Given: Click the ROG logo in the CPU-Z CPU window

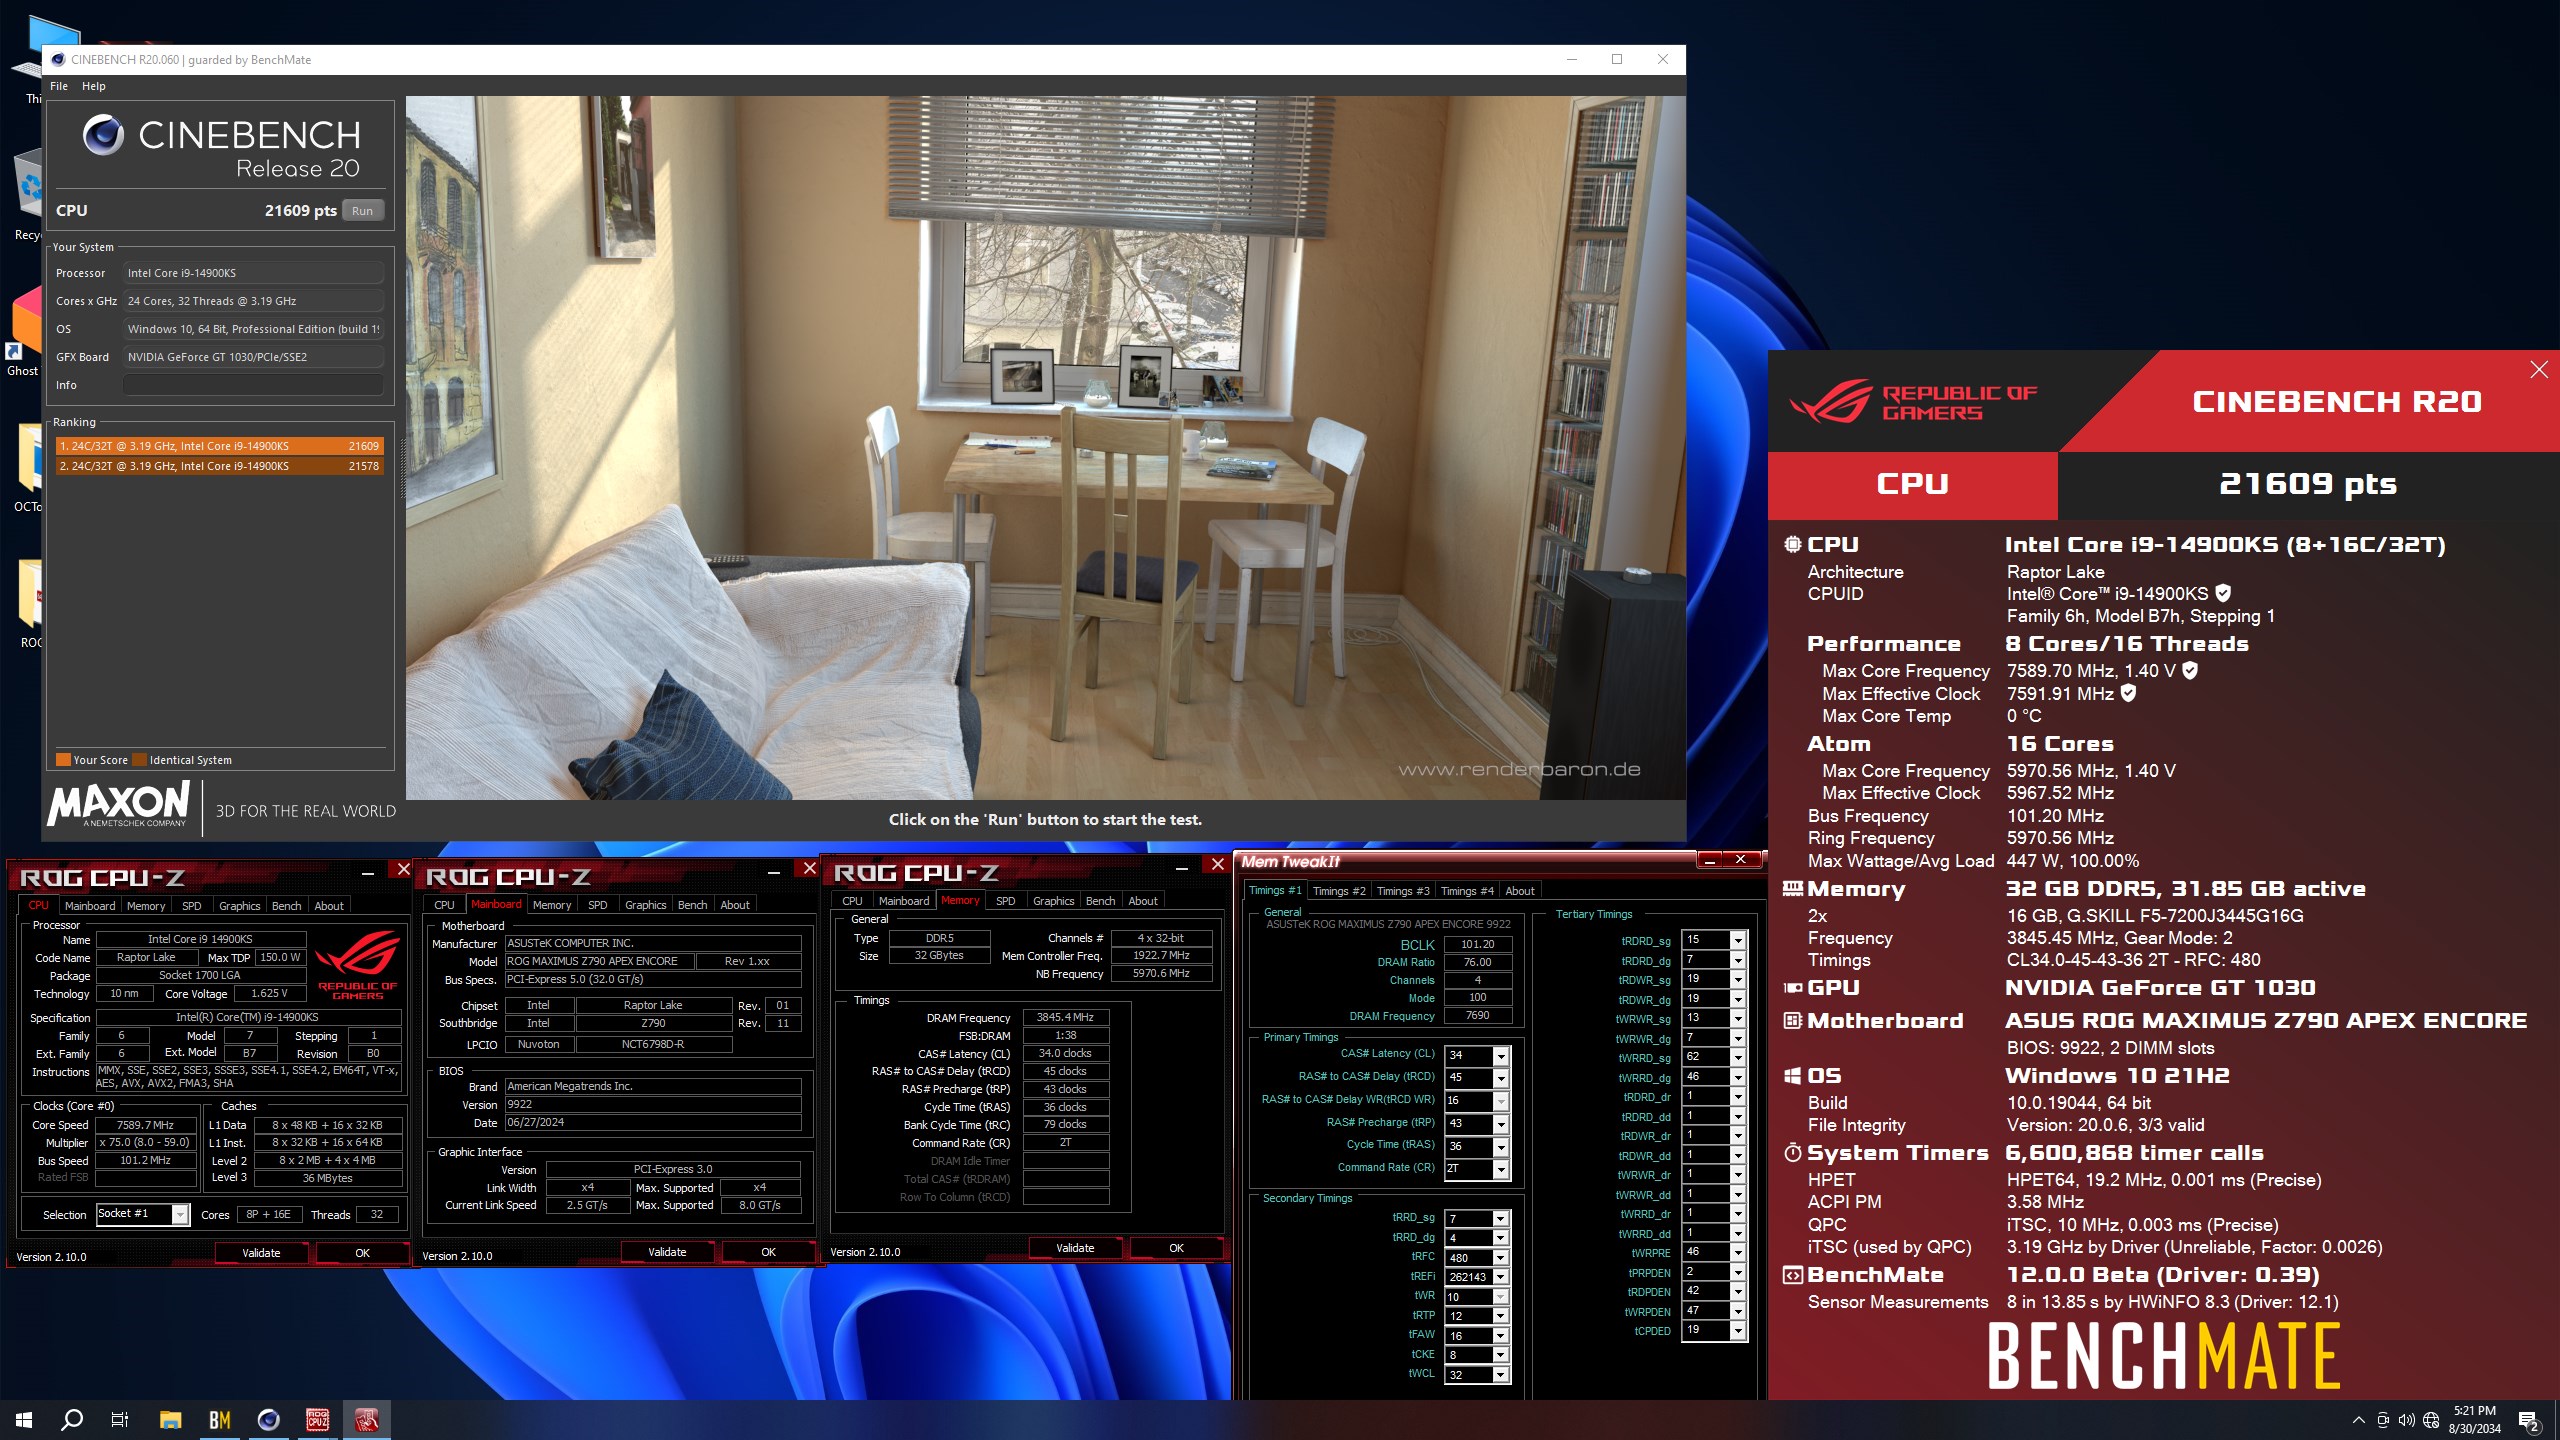Looking at the screenshot, I should (358, 964).
